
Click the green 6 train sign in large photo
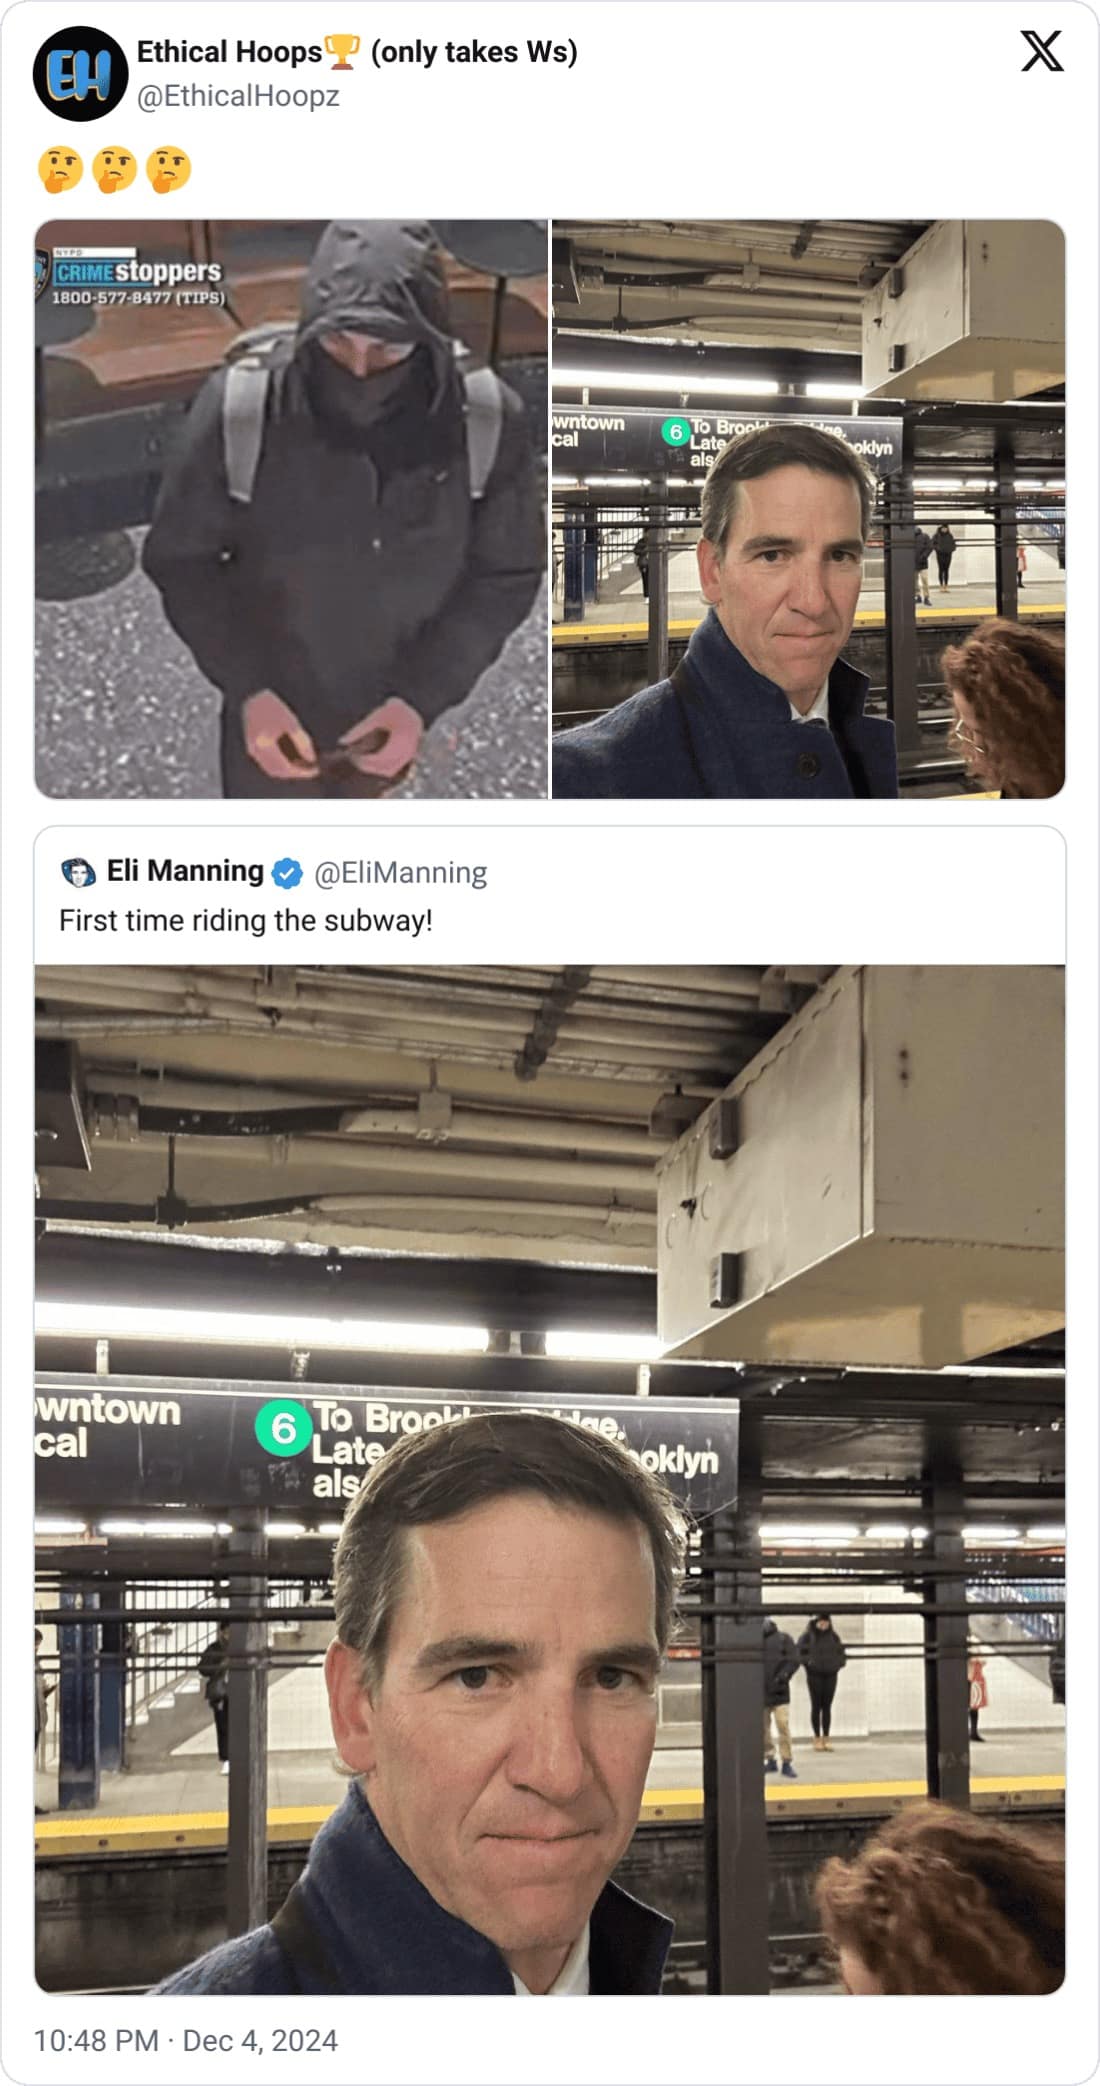[283, 1428]
